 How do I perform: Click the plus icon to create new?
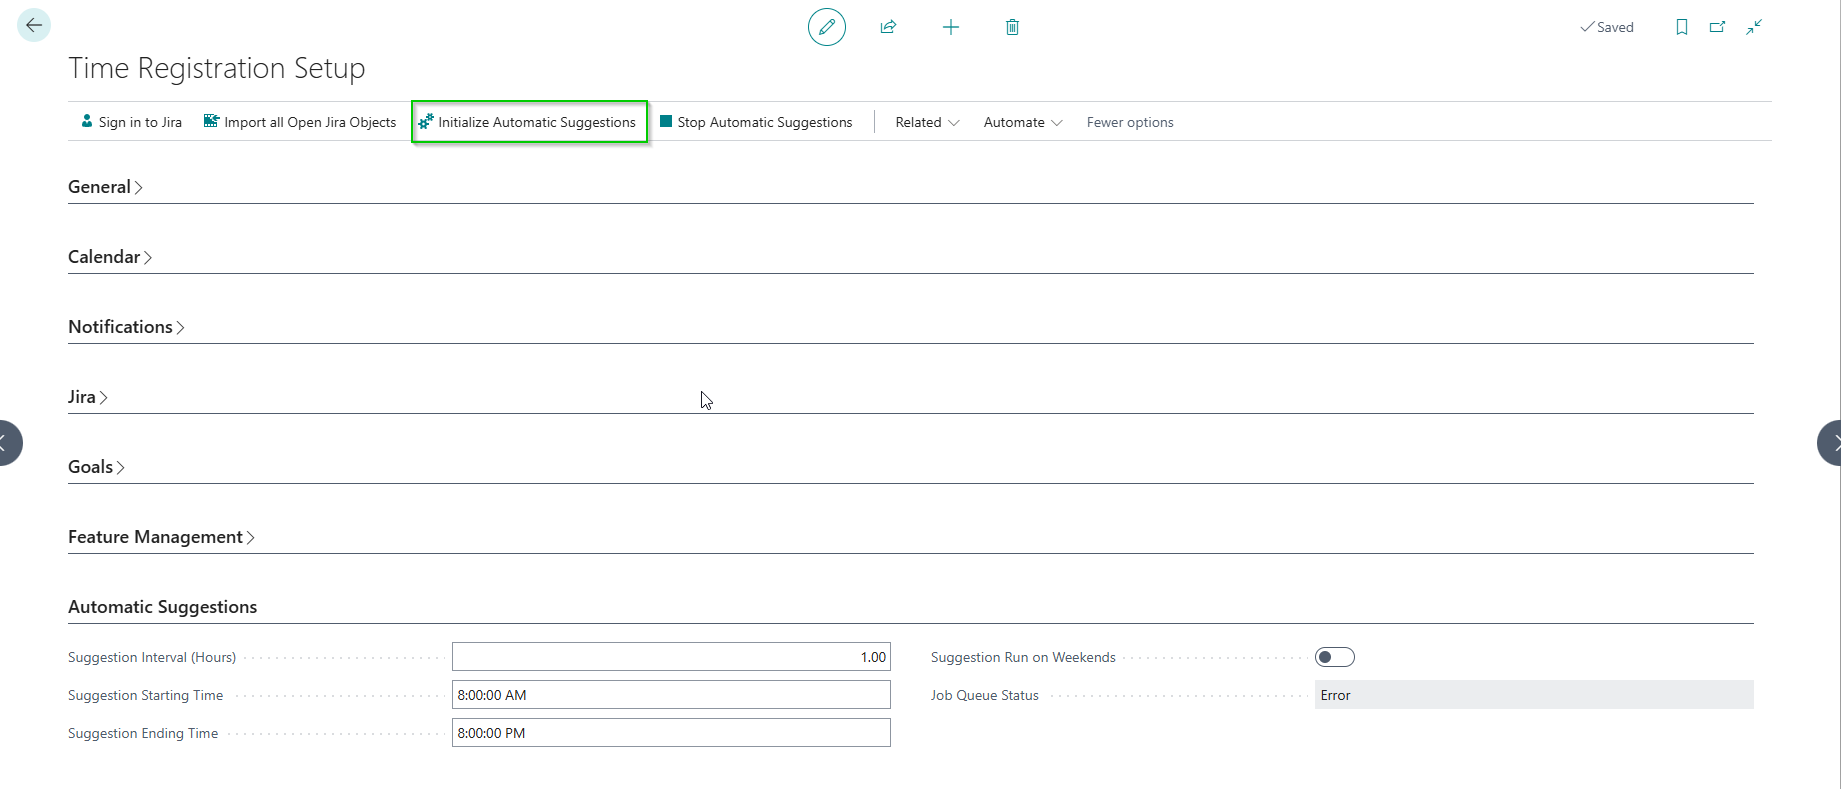(x=951, y=27)
